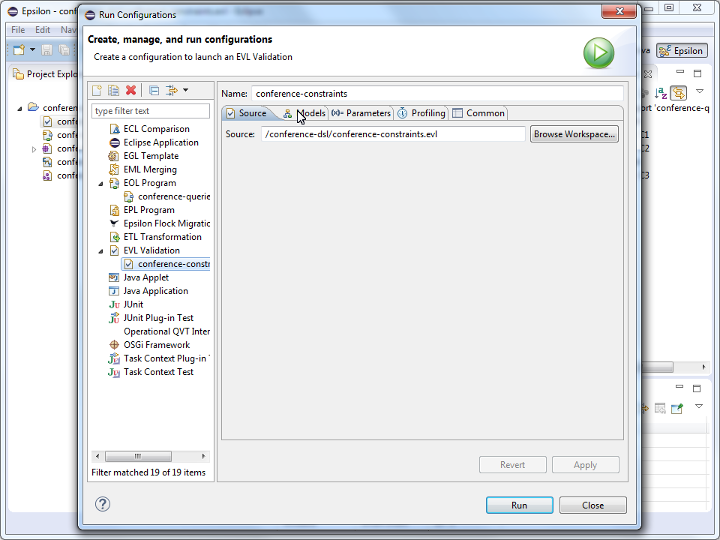This screenshot has height=540, width=720.
Task: Select the OSGi Framework configuration type
Action: click(x=156, y=345)
